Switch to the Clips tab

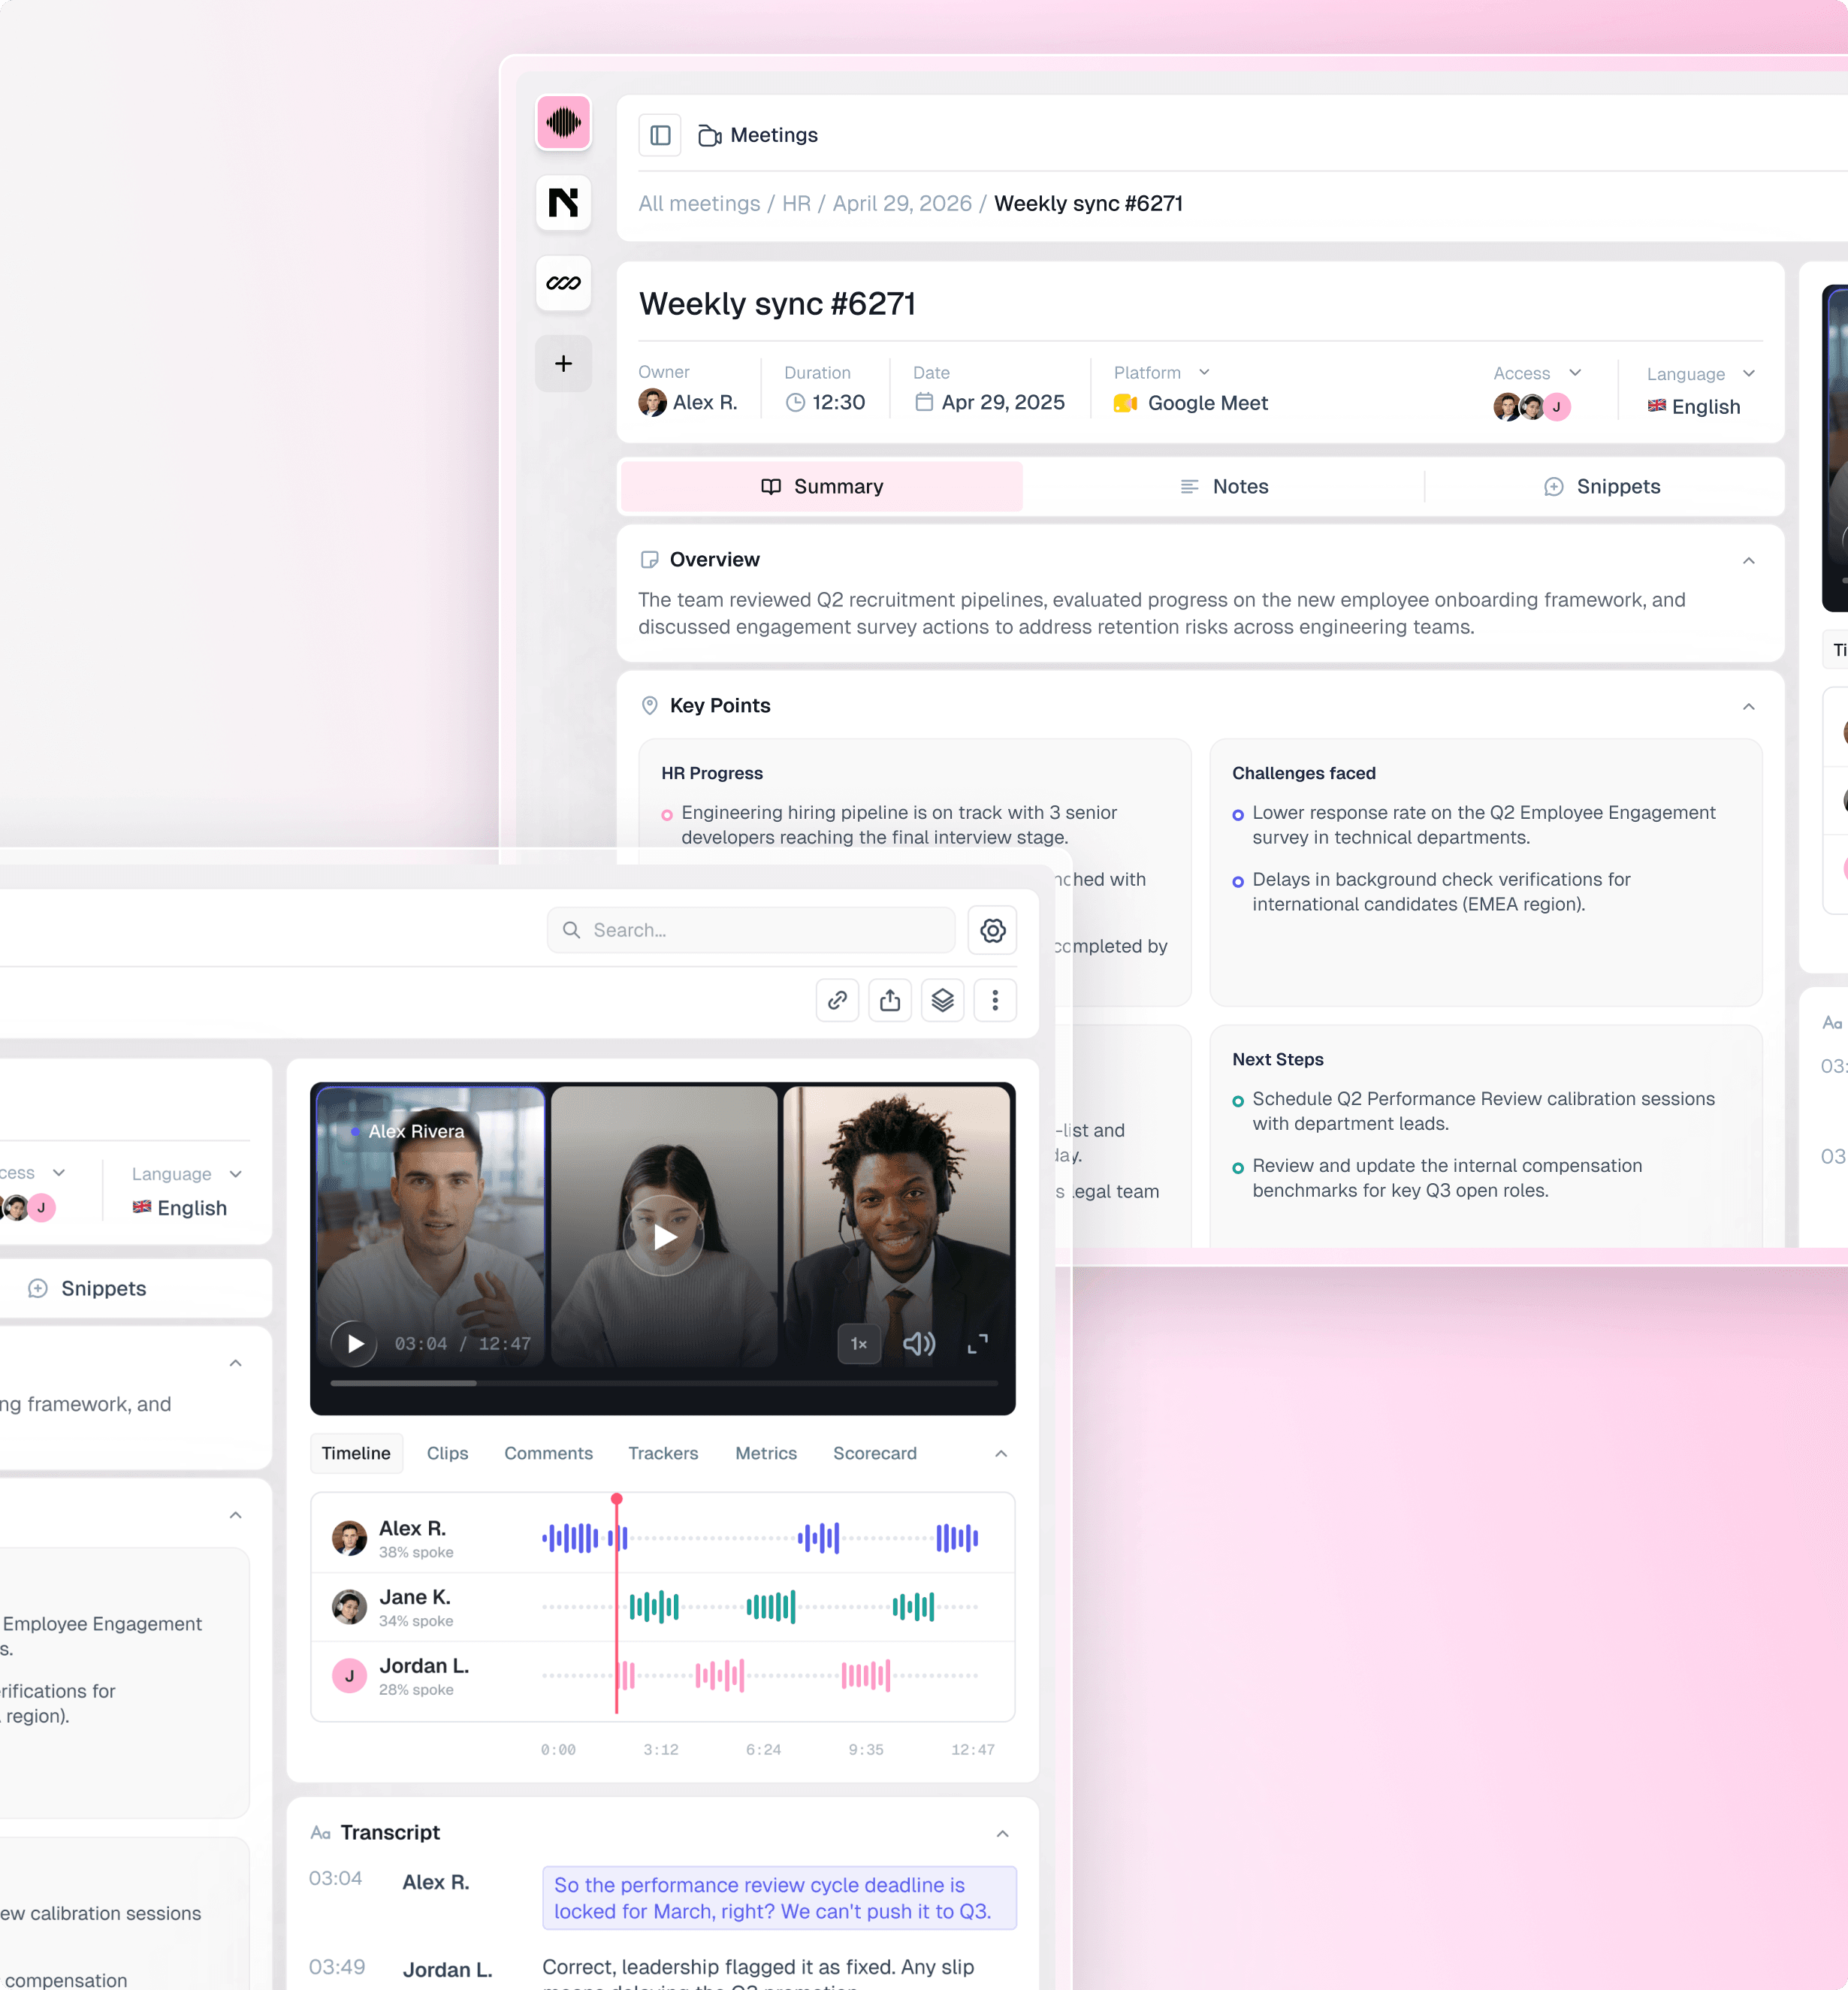tap(447, 1453)
